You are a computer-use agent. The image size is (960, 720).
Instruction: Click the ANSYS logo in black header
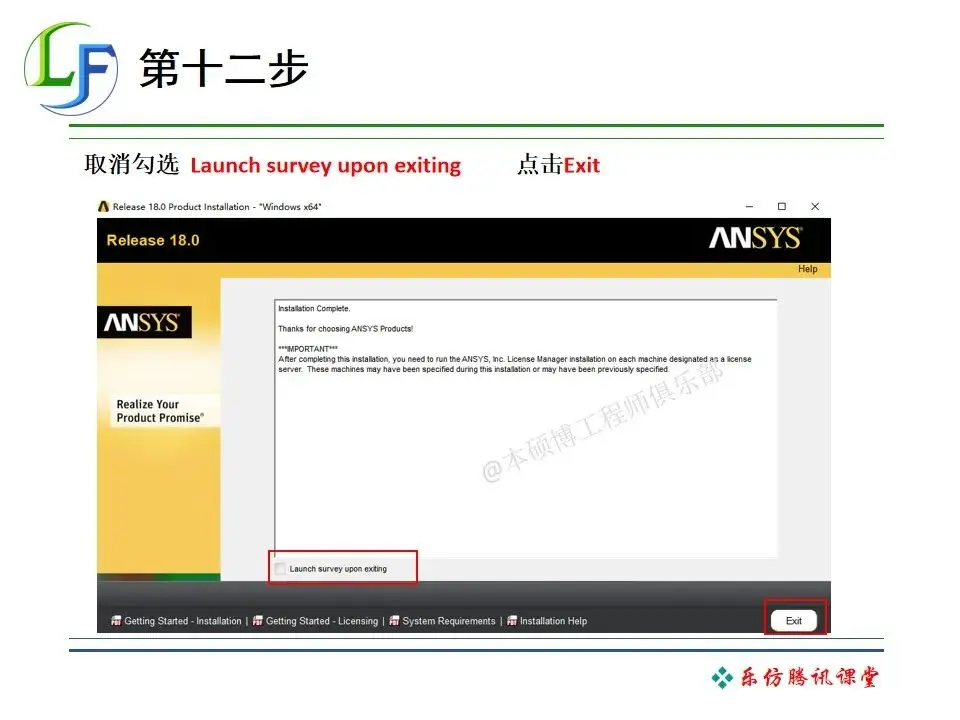pyautogui.click(x=755, y=238)
